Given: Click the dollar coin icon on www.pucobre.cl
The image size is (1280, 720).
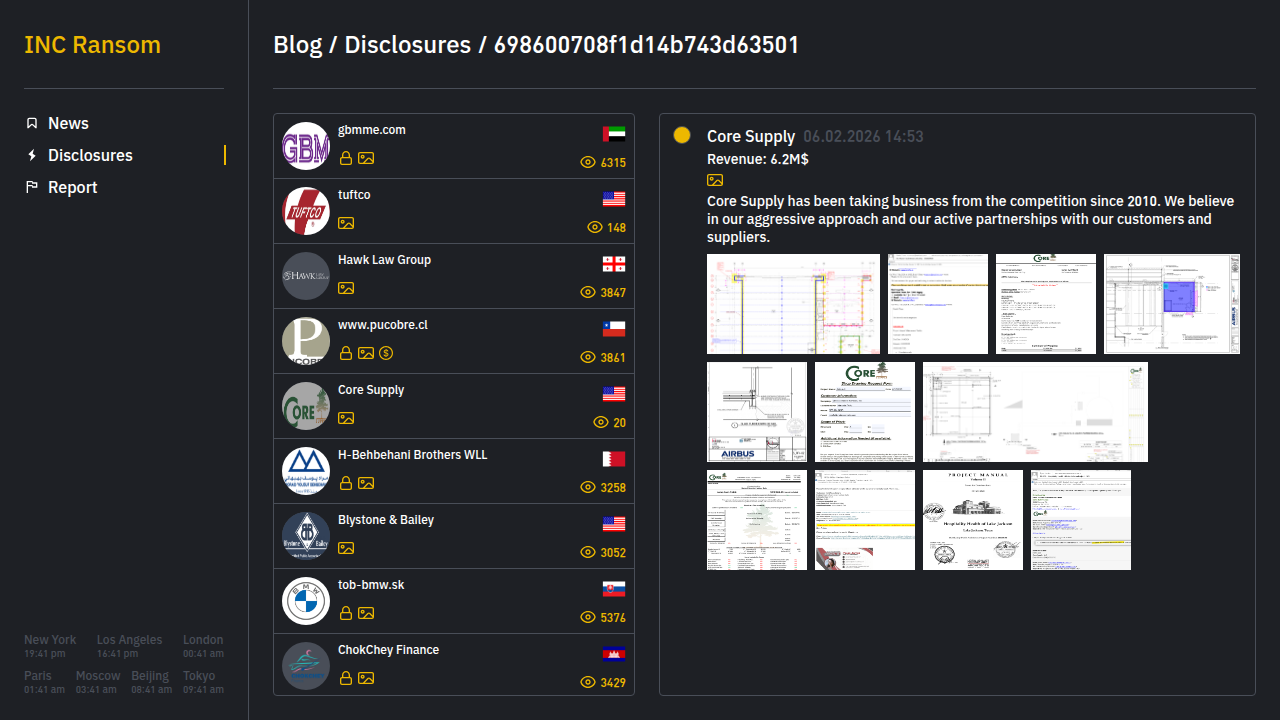Looking at the screenshot, I should click(x=386, y=353).
